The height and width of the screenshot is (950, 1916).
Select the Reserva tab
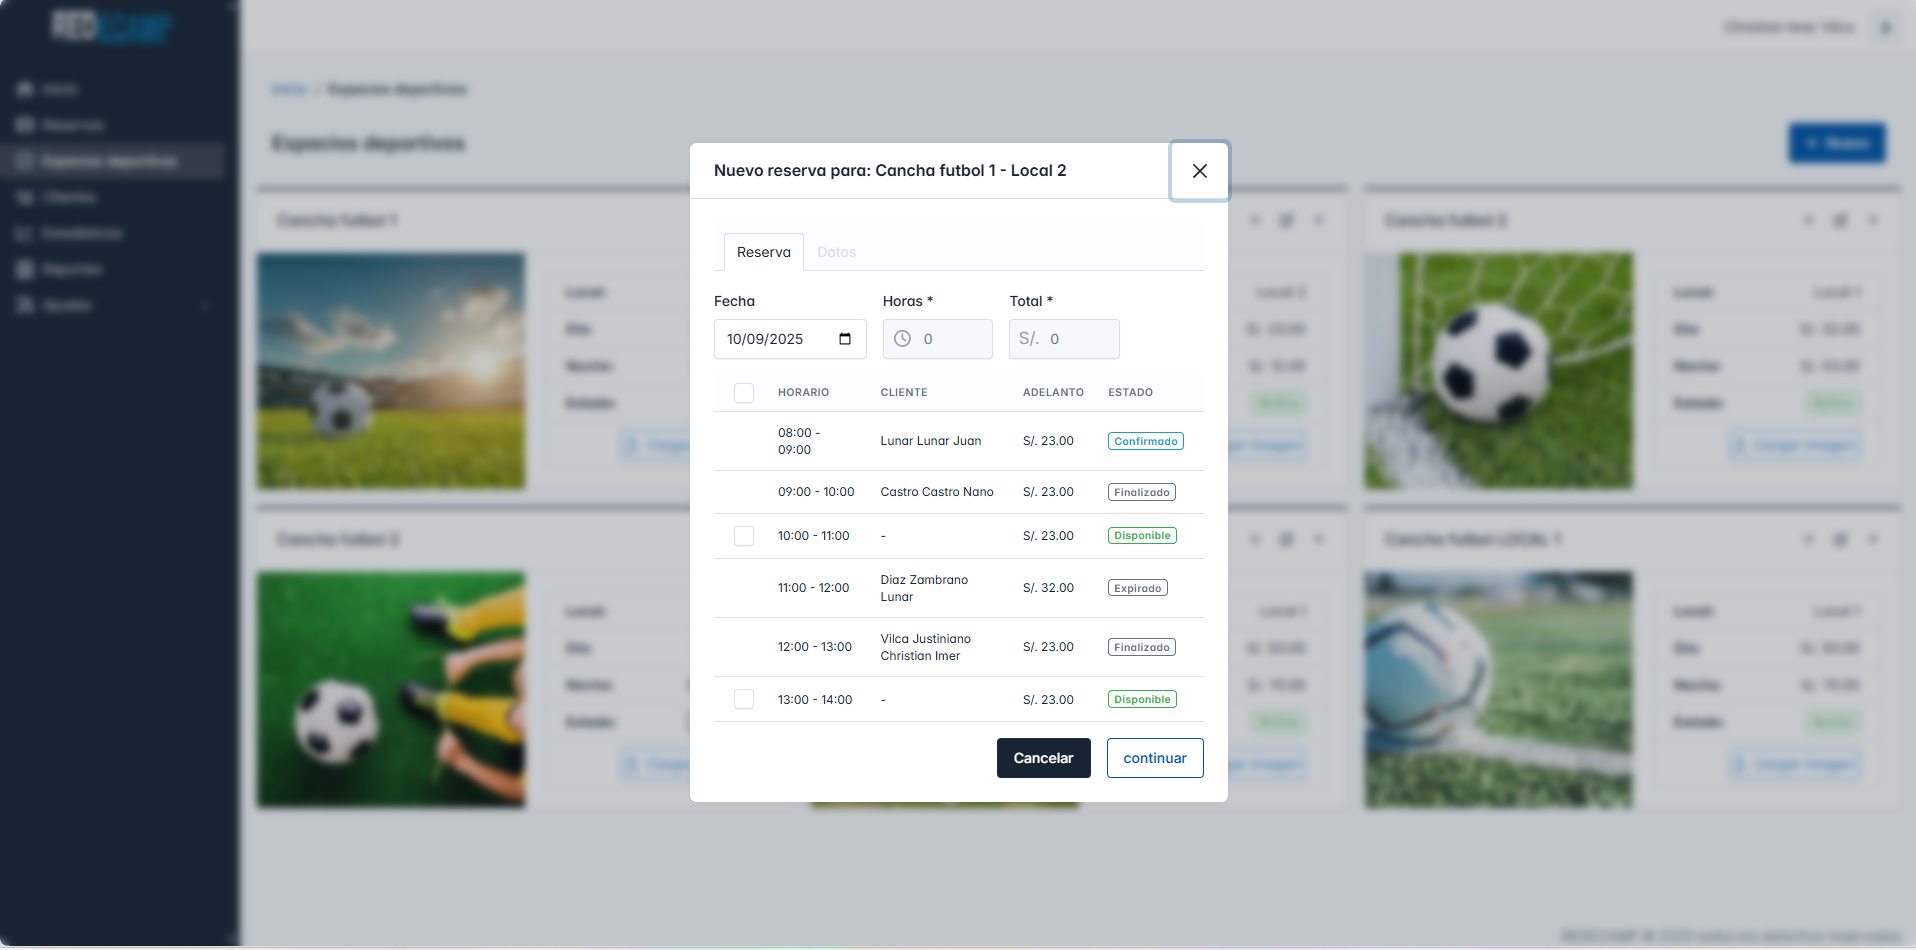click(763, 252)
